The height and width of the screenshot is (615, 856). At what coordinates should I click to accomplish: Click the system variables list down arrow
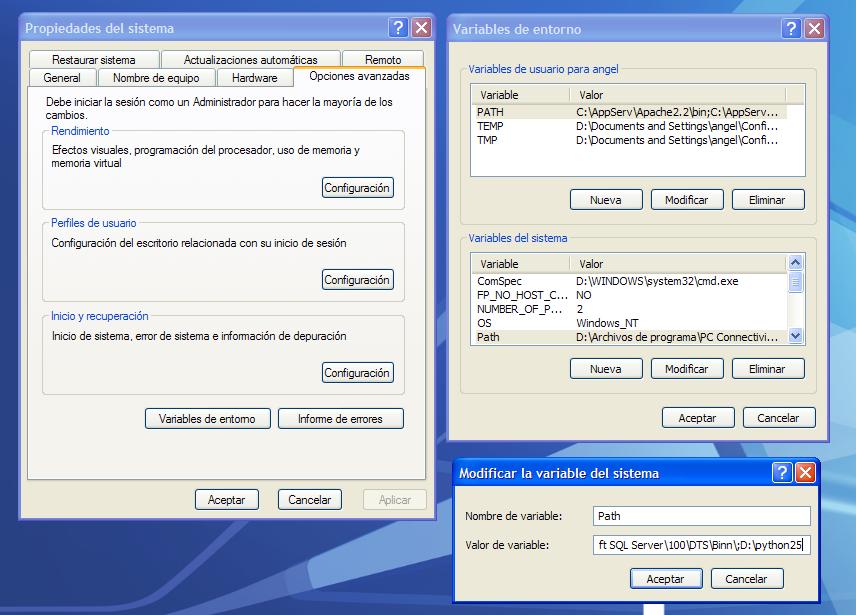click(795, 336)
